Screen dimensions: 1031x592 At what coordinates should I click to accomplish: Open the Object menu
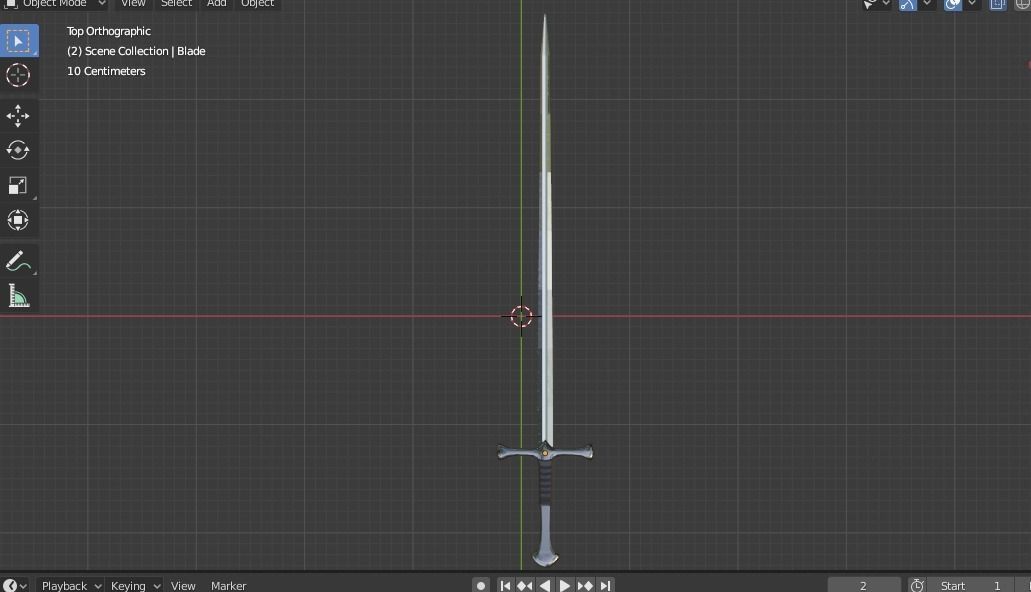(x=257, y=4)
